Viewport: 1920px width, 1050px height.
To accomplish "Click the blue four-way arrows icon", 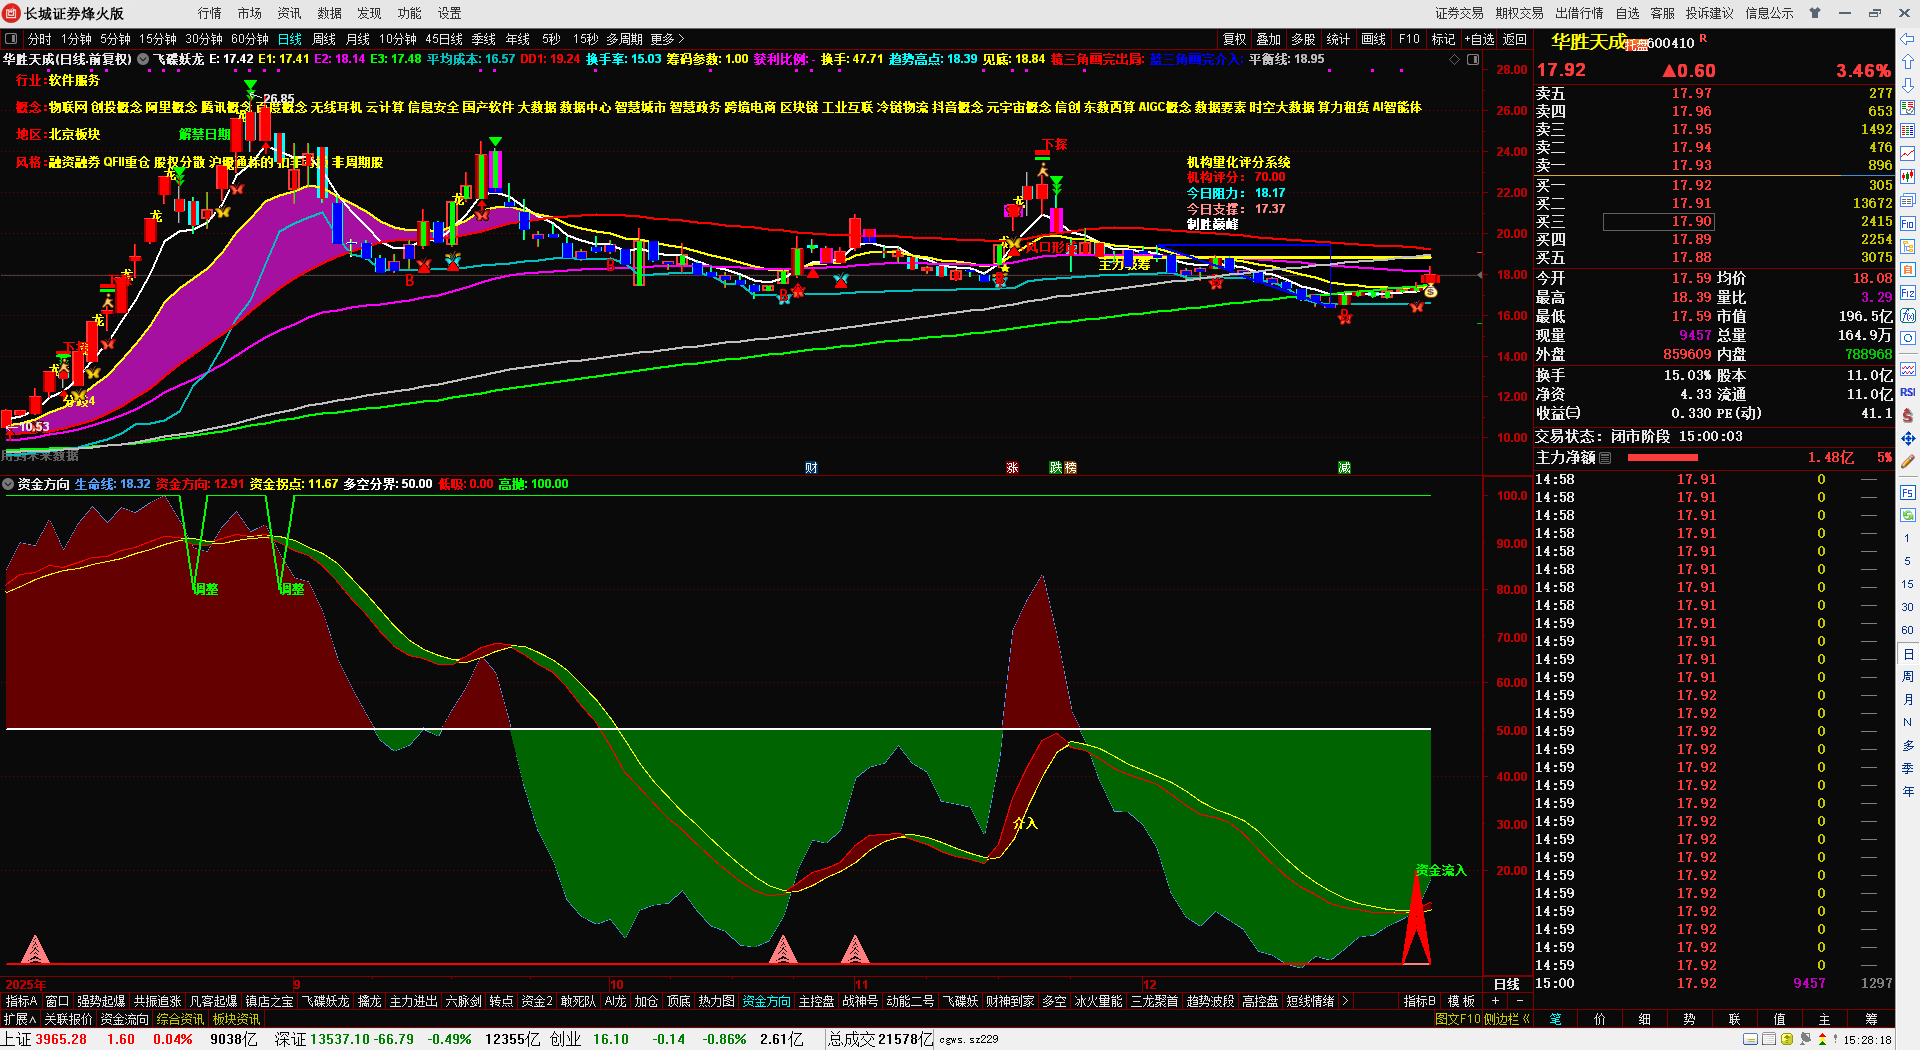I will coord(1907,438).
